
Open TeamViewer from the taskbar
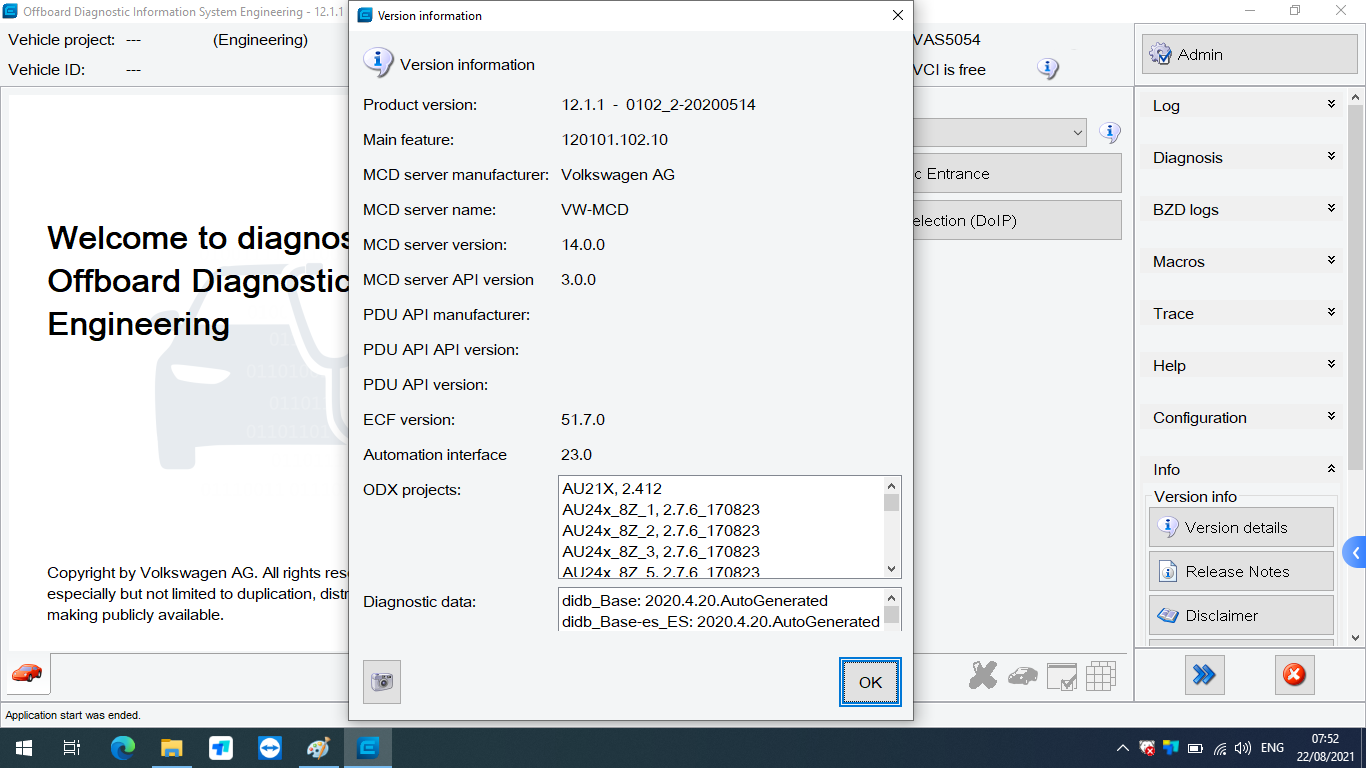270,748
